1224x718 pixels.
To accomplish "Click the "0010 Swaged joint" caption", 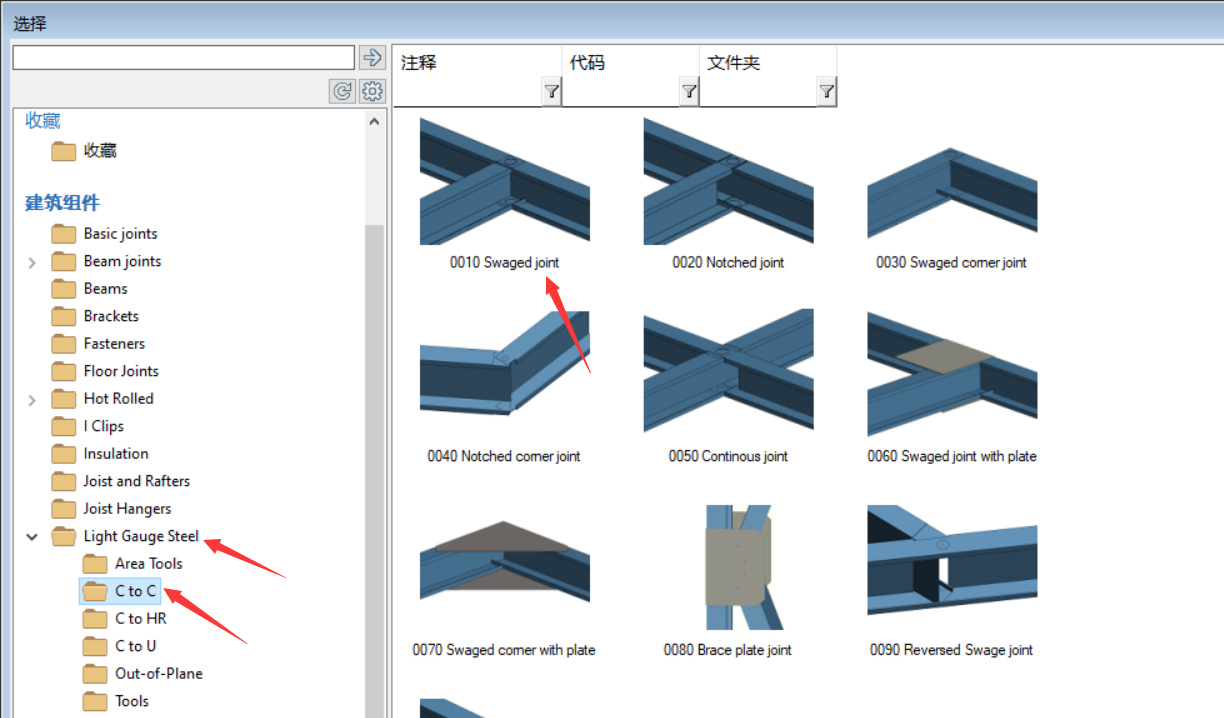I will pos(504,263).
